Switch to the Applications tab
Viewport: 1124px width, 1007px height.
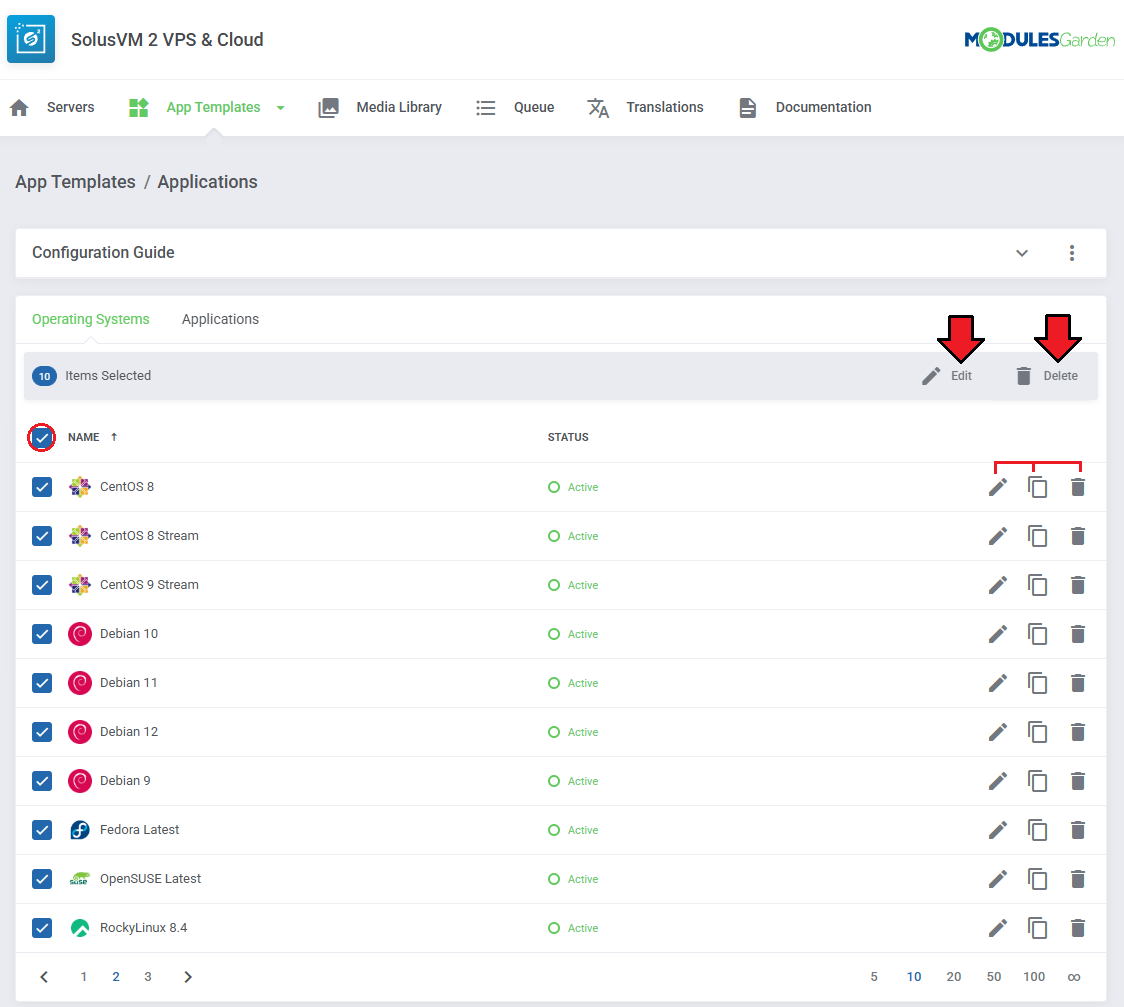[x=220, y=319]
